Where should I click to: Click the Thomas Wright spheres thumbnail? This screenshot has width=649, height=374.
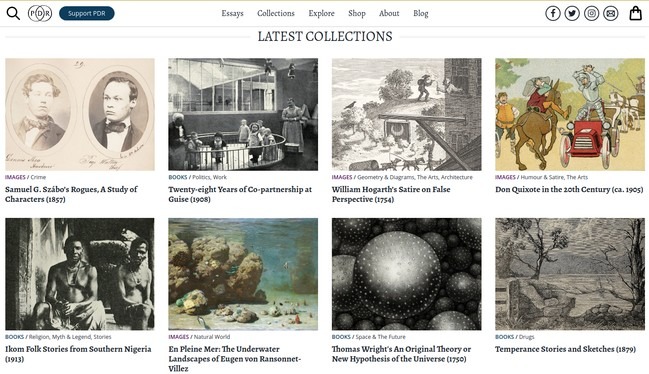(406, 274)
